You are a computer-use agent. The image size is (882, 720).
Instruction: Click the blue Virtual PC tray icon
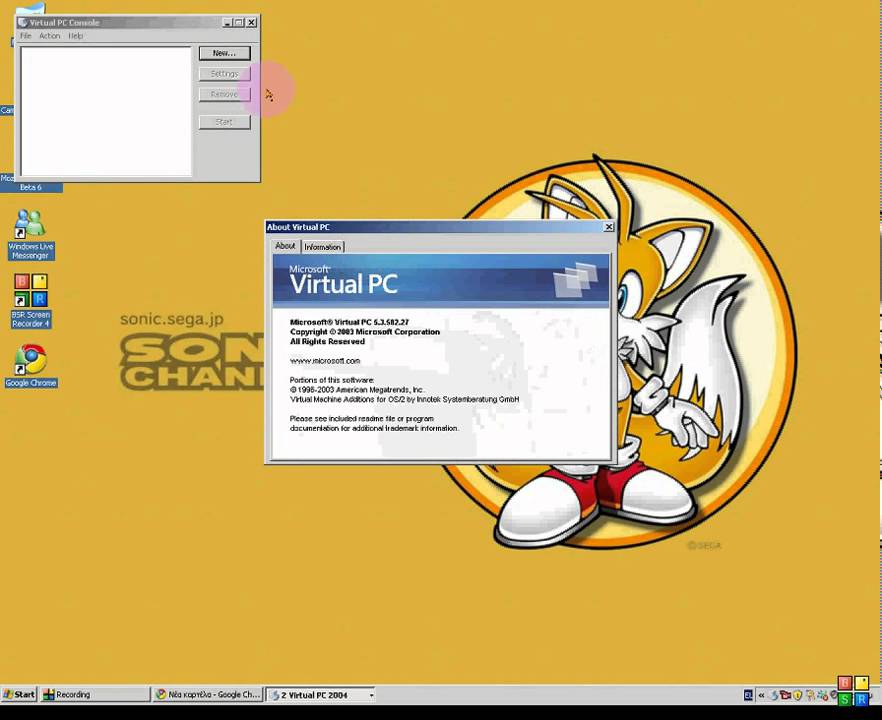774,695
